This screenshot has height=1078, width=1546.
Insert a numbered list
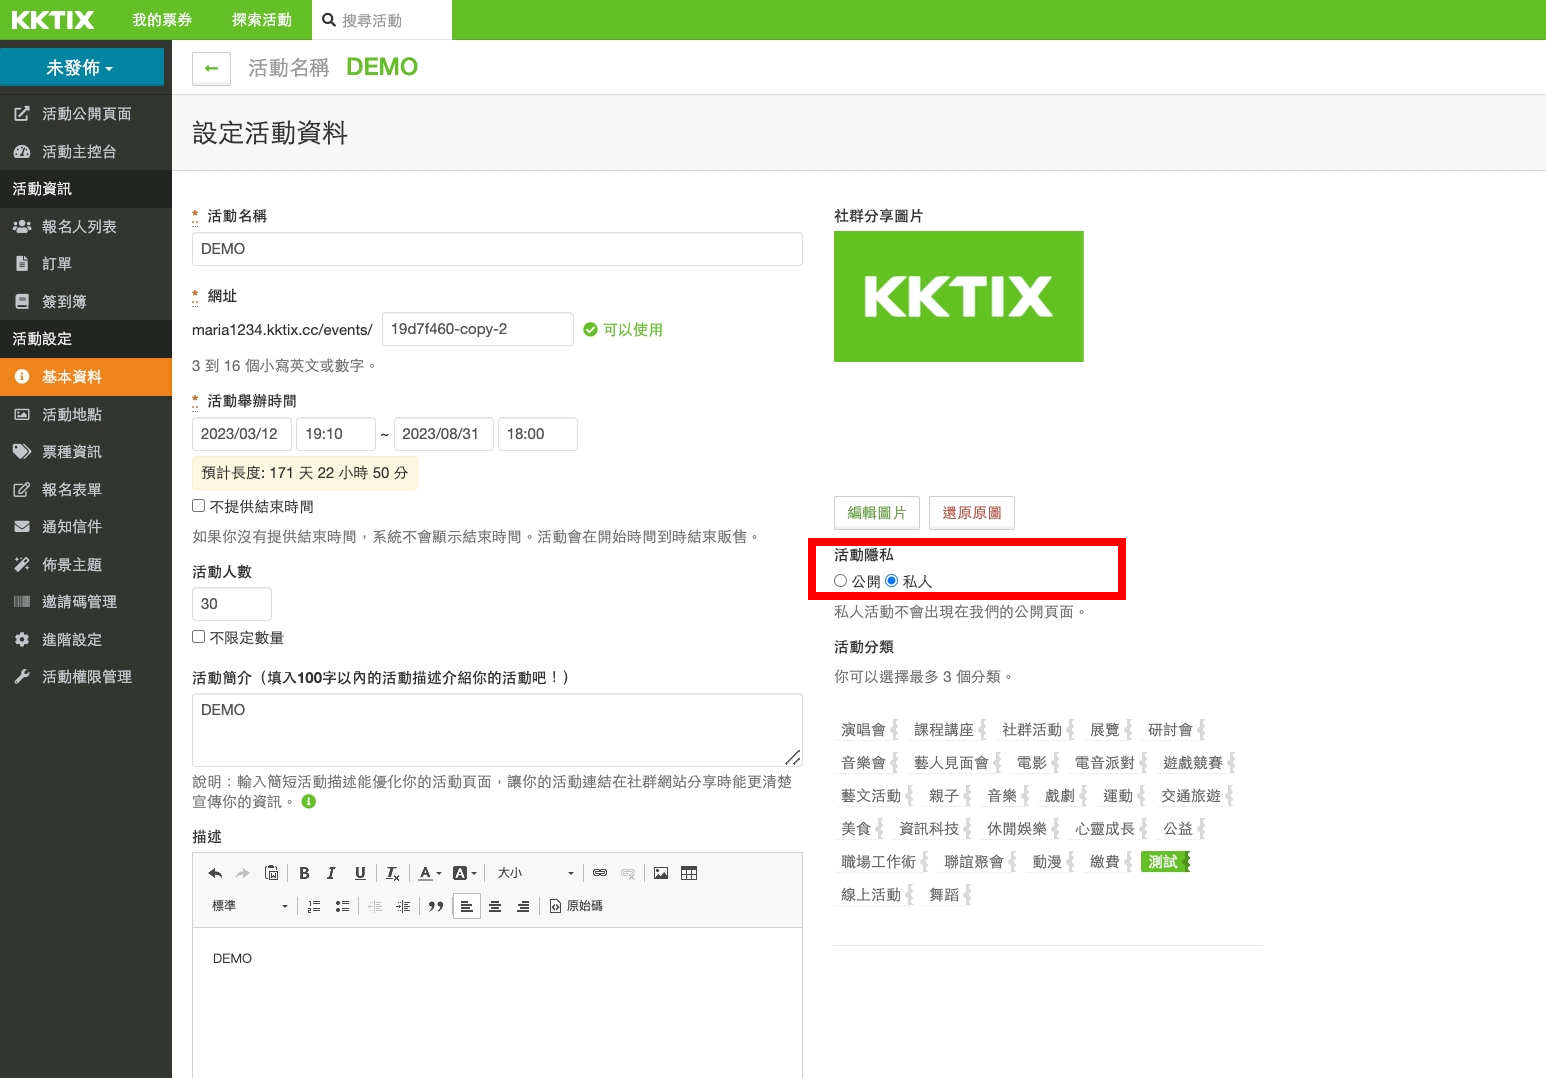pos(314,906)
